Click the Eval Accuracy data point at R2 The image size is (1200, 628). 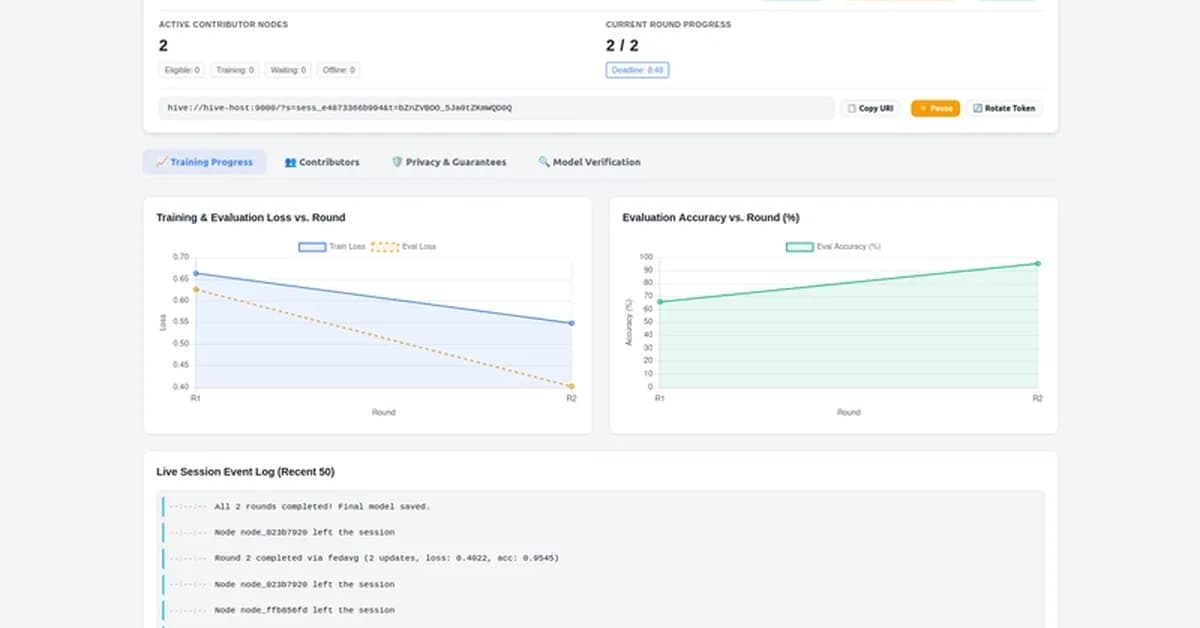click(1038, 263)
